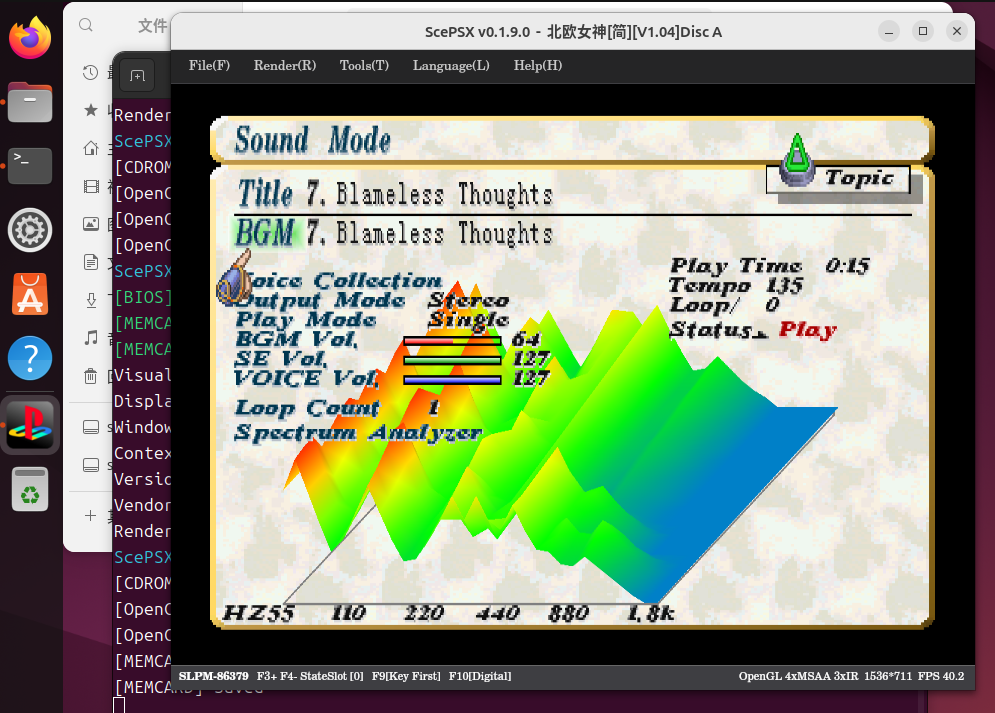The width and height of the screenshot is (995, 713).
Task: Click the Sound Mode heading
Action: [x=313, y=140]
